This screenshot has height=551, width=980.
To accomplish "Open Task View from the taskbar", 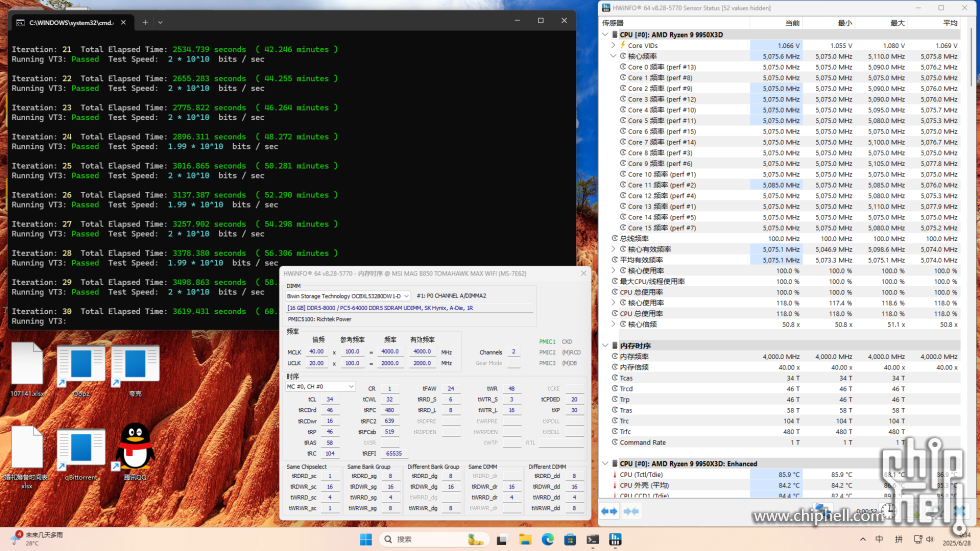I will click(x=502, y=540).
